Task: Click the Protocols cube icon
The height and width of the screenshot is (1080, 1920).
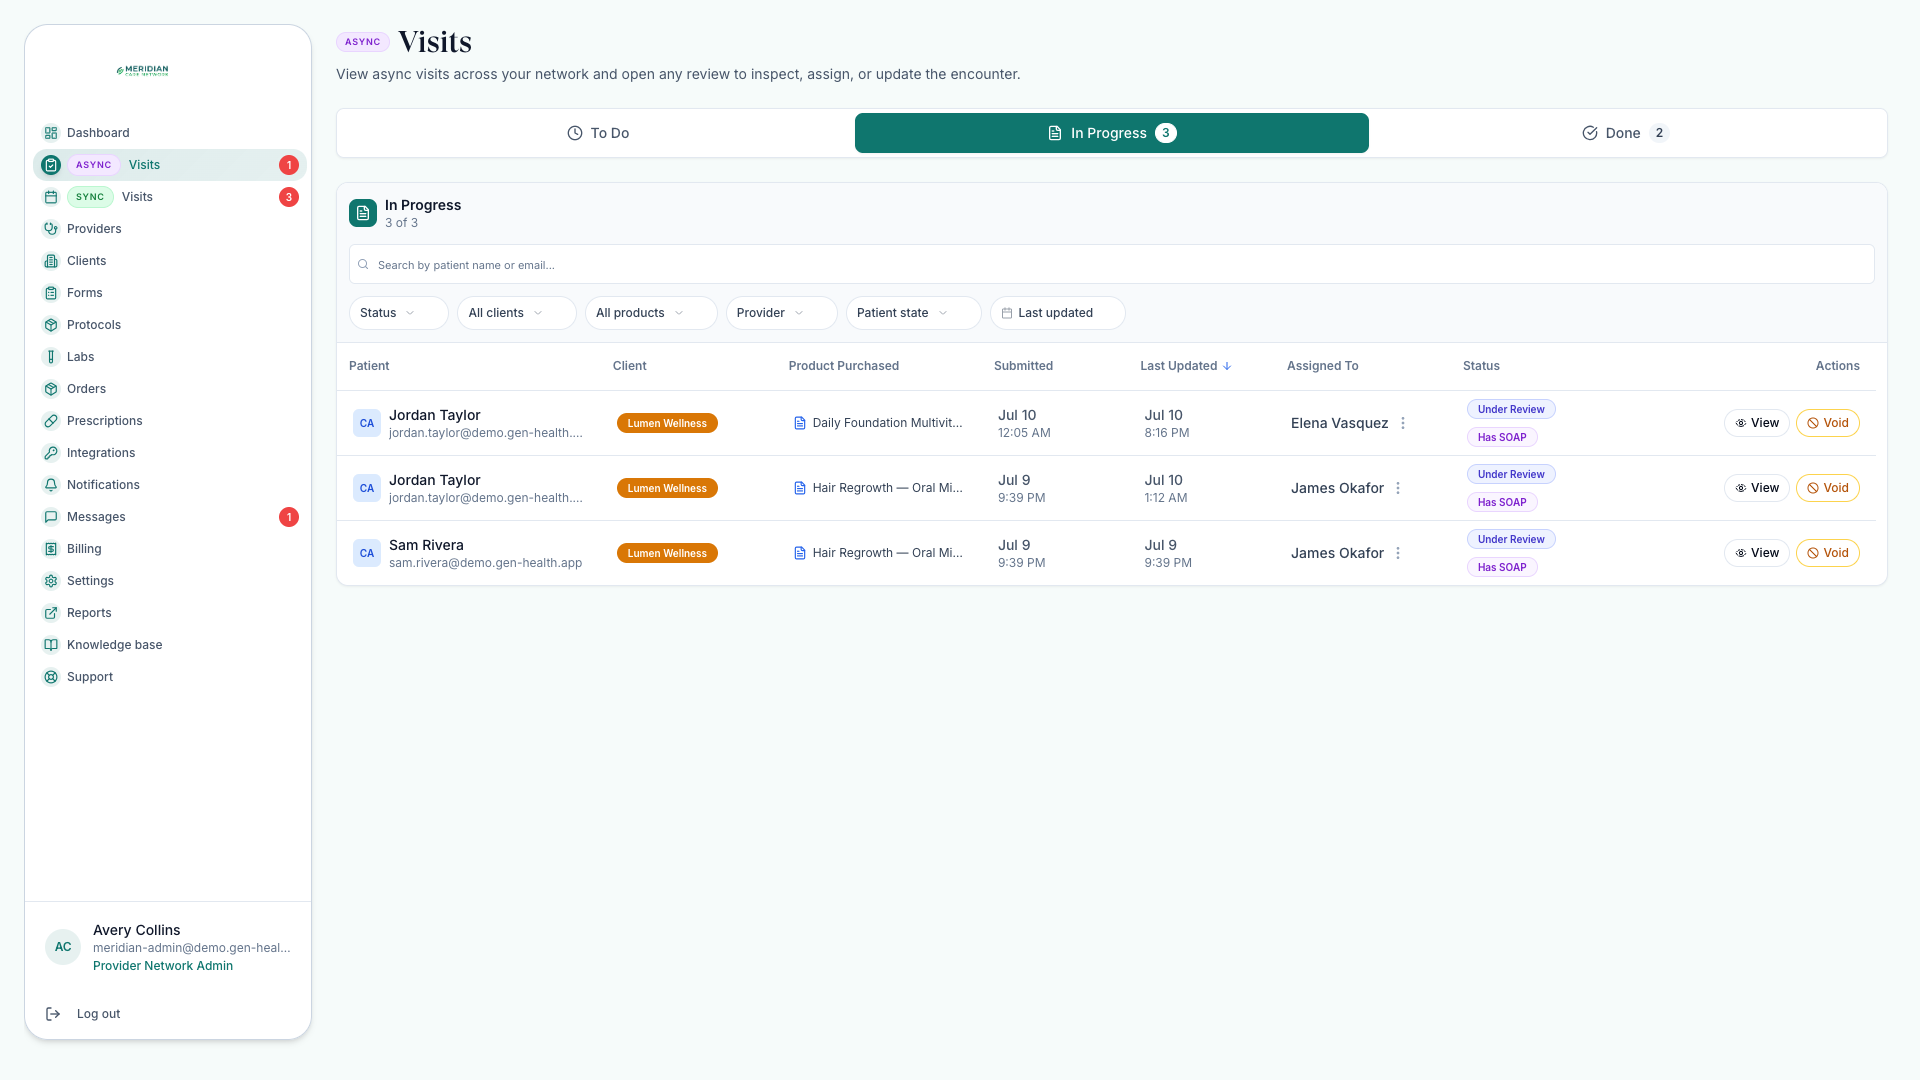Action: pyautogui.click(x=51, y=325)
